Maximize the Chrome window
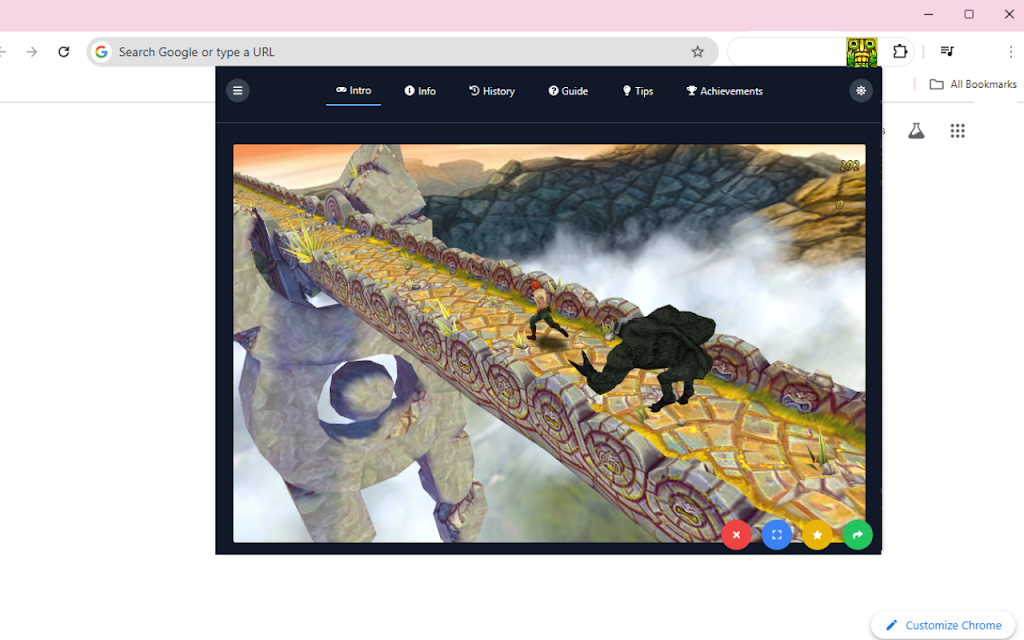 pos(969,14)
